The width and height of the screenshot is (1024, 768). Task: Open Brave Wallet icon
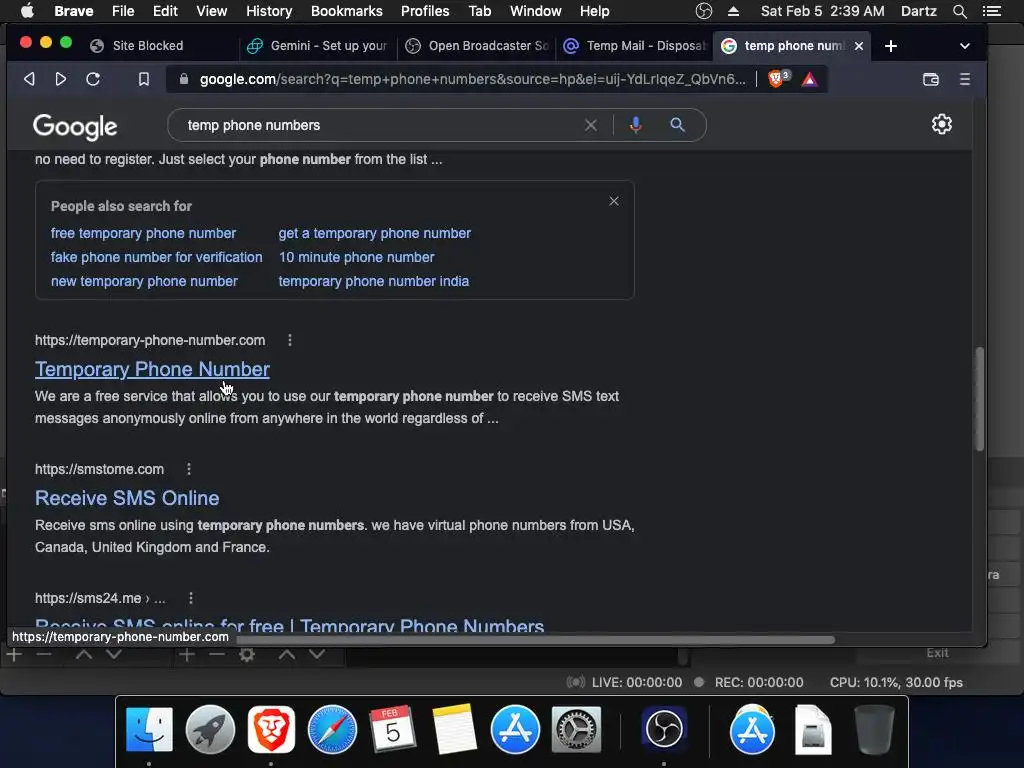point(931,79)
